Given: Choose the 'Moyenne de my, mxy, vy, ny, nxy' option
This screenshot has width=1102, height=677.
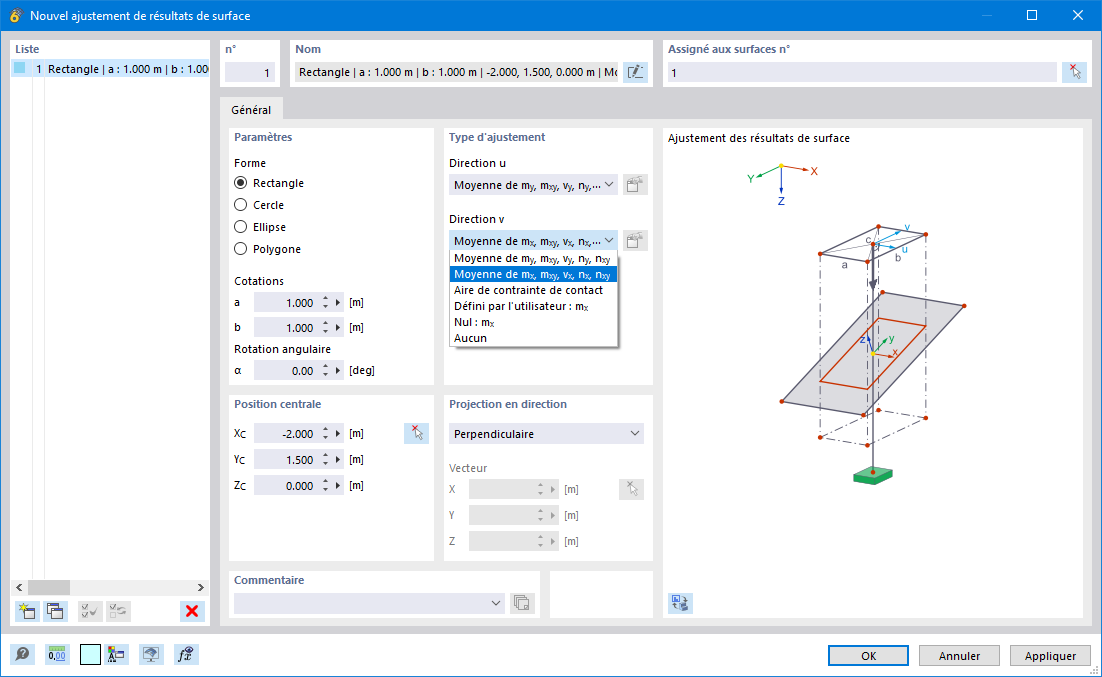Looking at the screenshot, I should (533, 259).
